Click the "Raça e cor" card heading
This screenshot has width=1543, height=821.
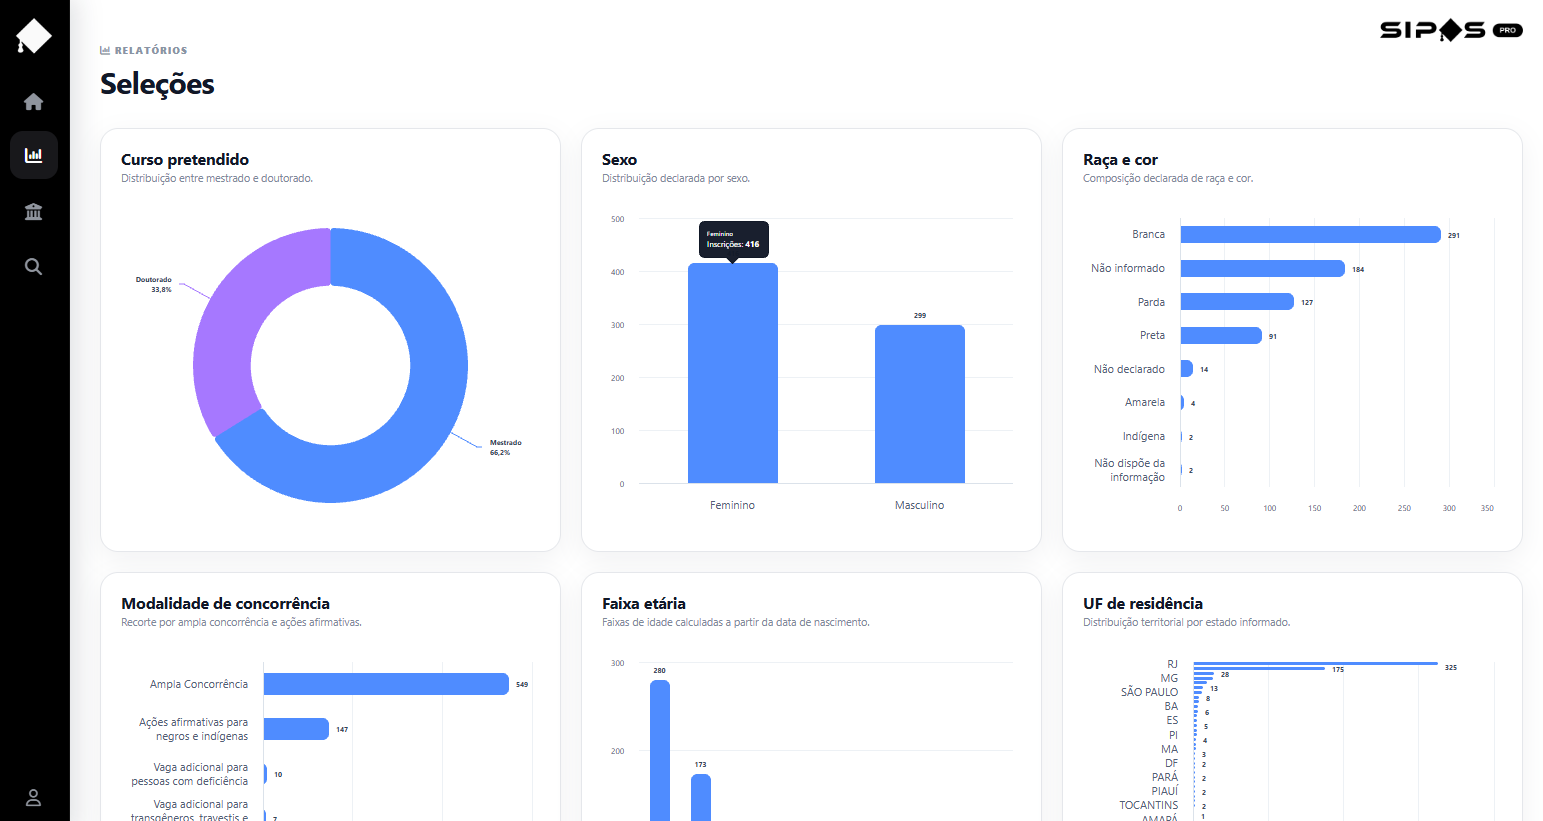click(1120, 160)
